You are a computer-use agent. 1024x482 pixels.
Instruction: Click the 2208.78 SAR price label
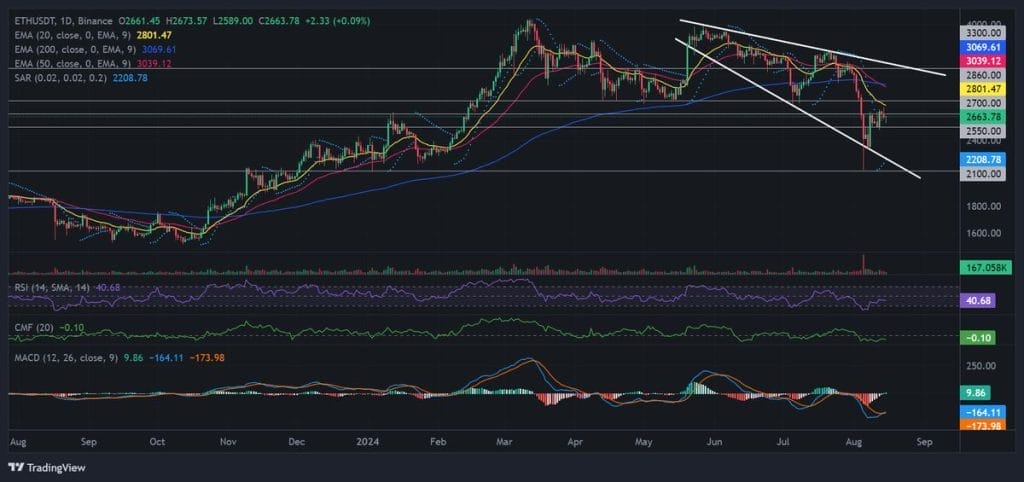click(x=980, y=159)
